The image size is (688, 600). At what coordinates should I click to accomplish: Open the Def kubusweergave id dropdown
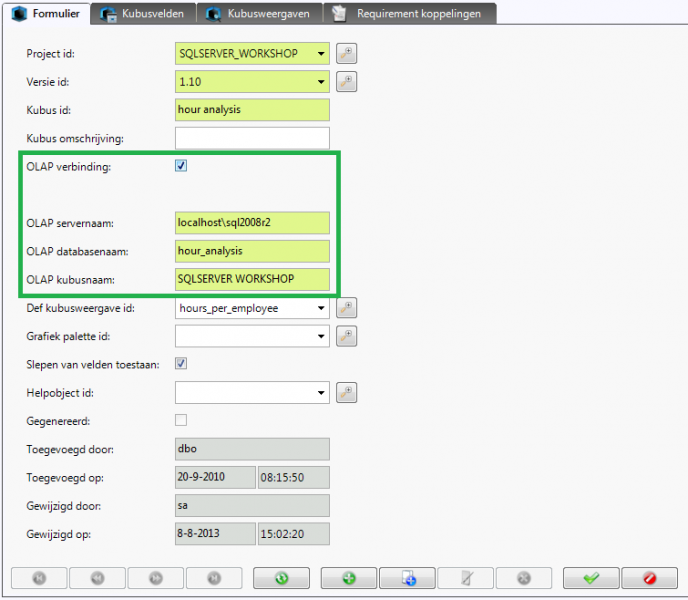click(321, 308)
